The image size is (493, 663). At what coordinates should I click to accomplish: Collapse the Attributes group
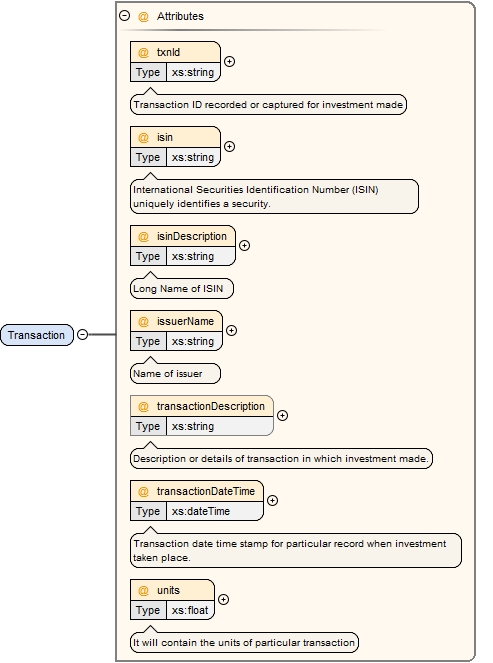pos(124,16)
